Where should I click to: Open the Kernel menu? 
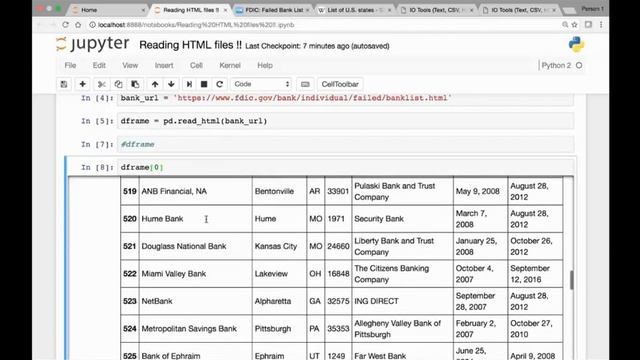[x=230, y=65]
